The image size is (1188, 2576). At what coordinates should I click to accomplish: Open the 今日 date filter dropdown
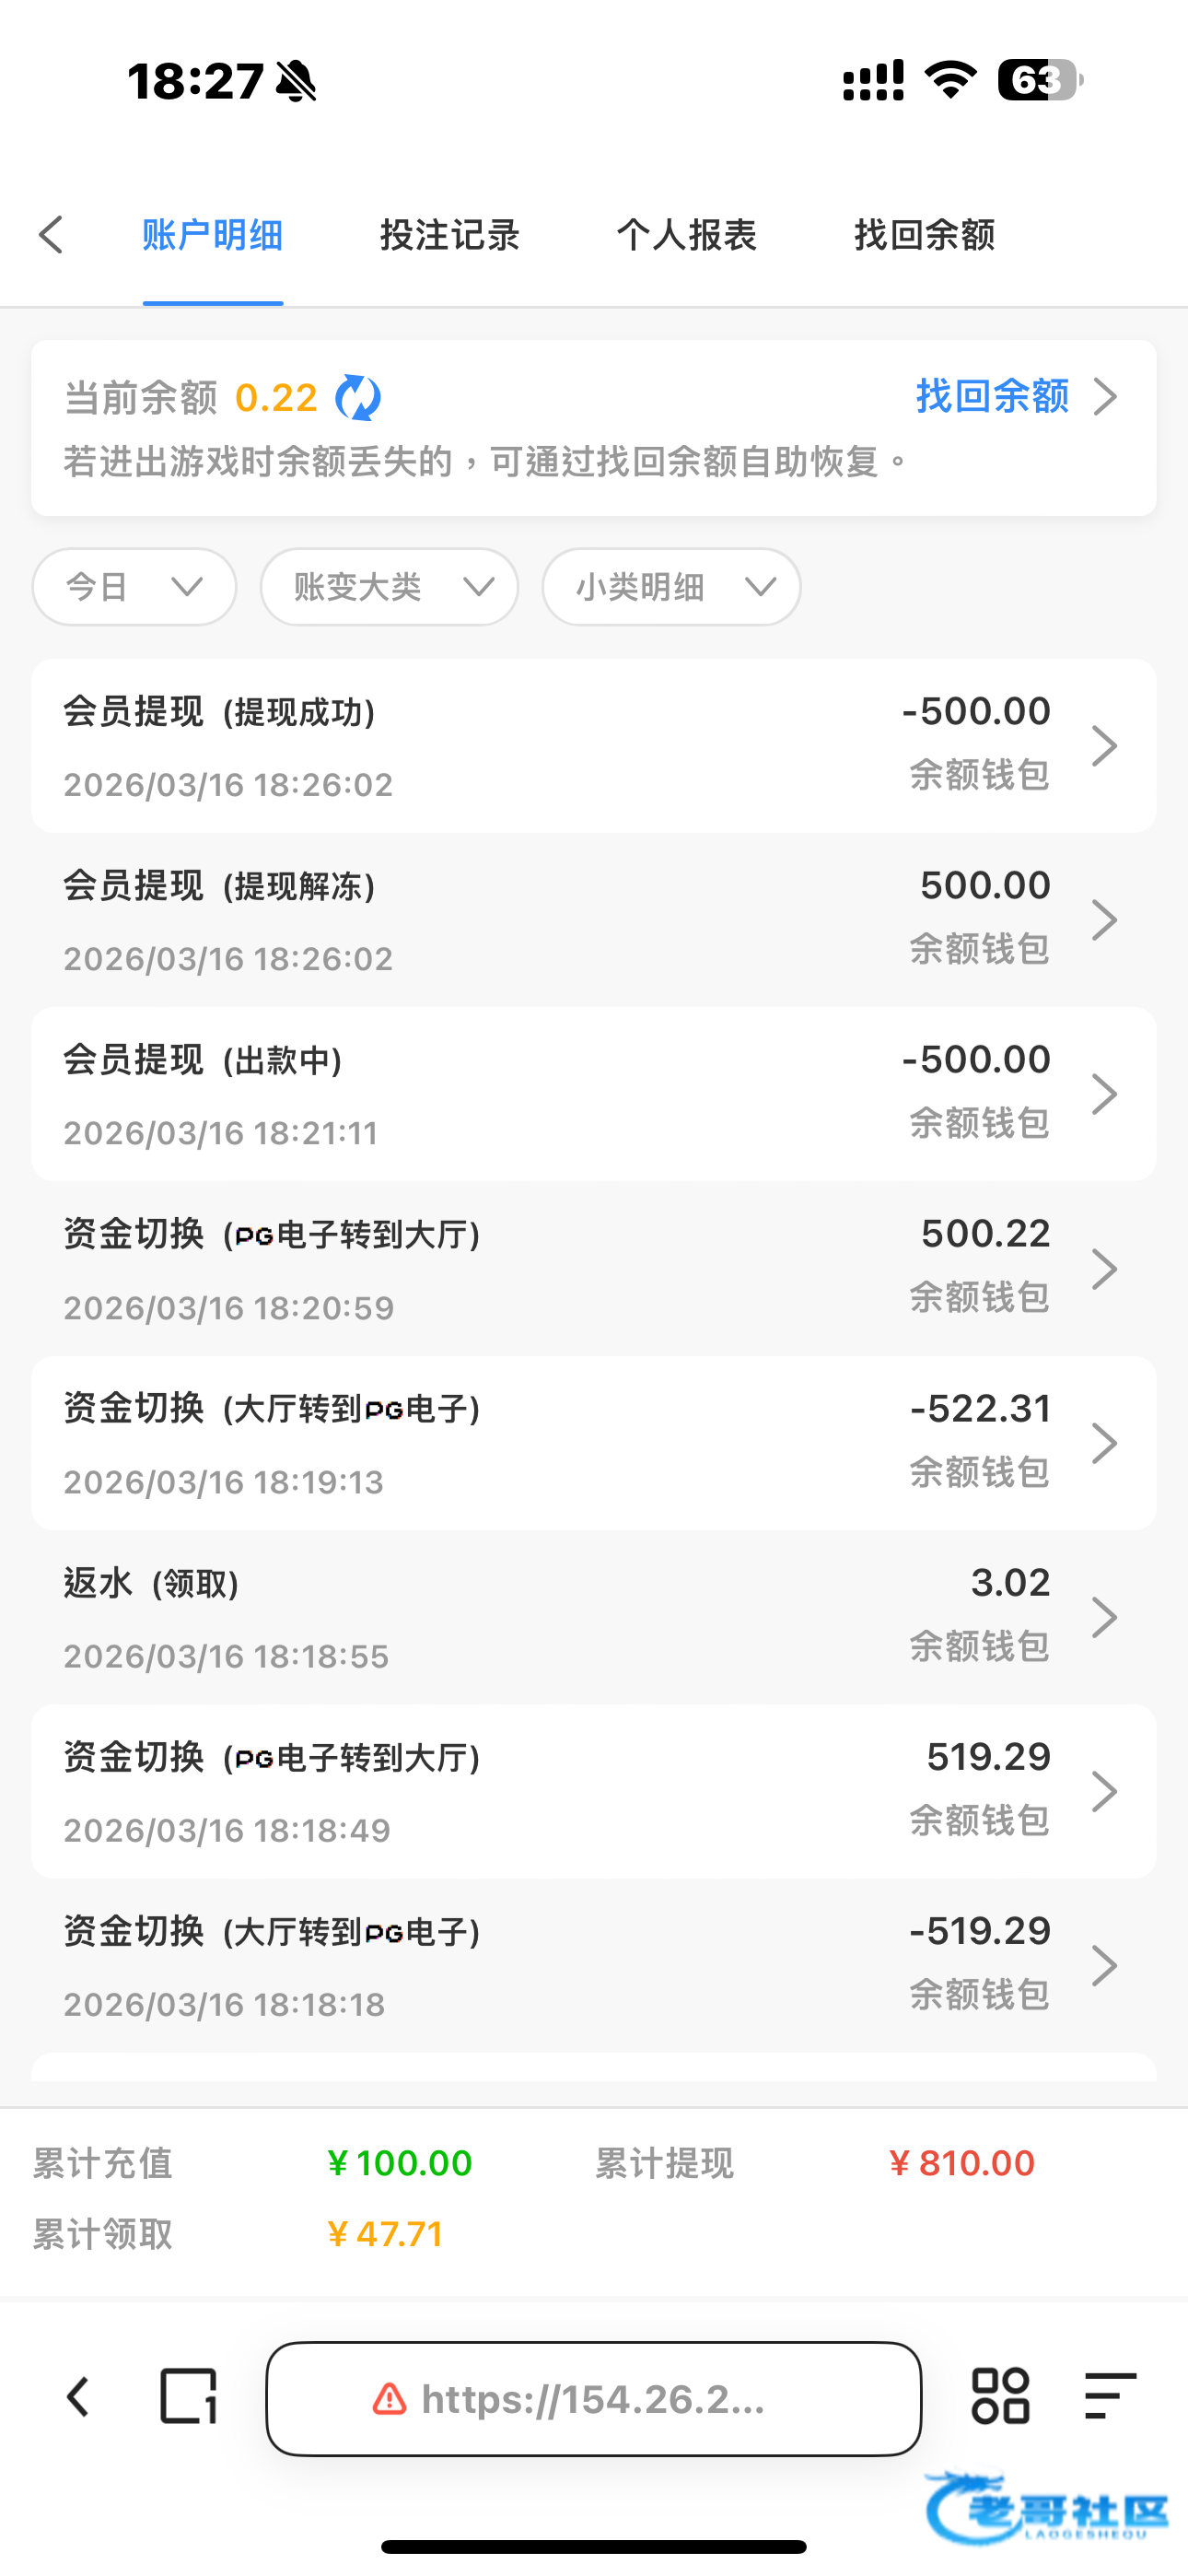[x=134, y=587]
